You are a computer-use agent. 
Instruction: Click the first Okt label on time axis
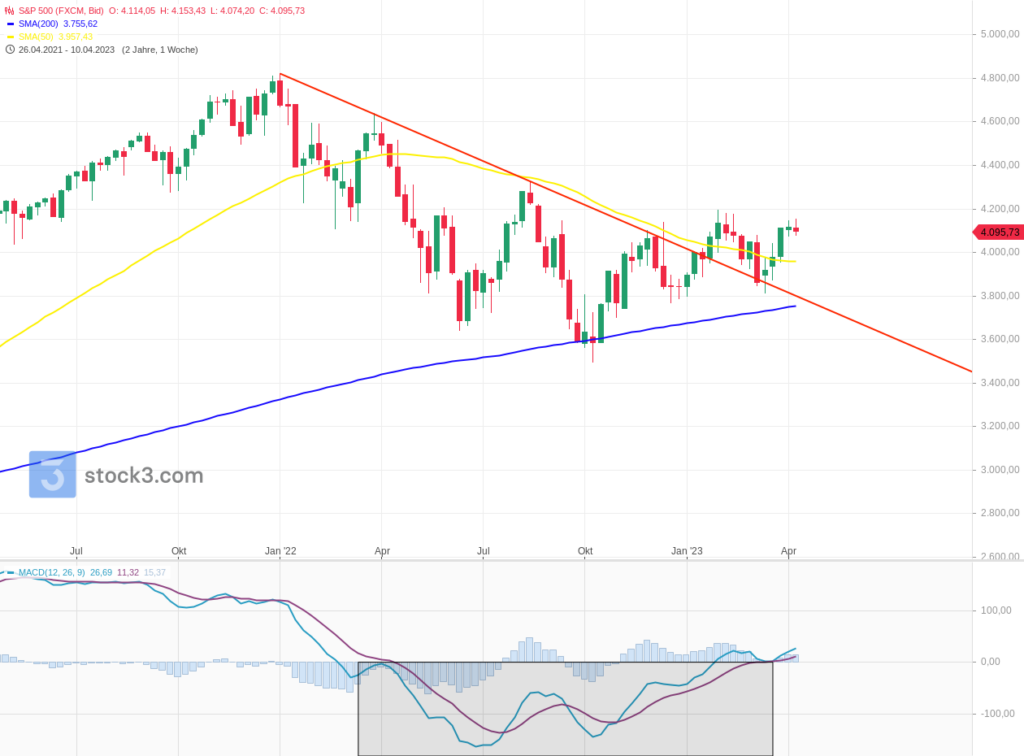(178, 551)
